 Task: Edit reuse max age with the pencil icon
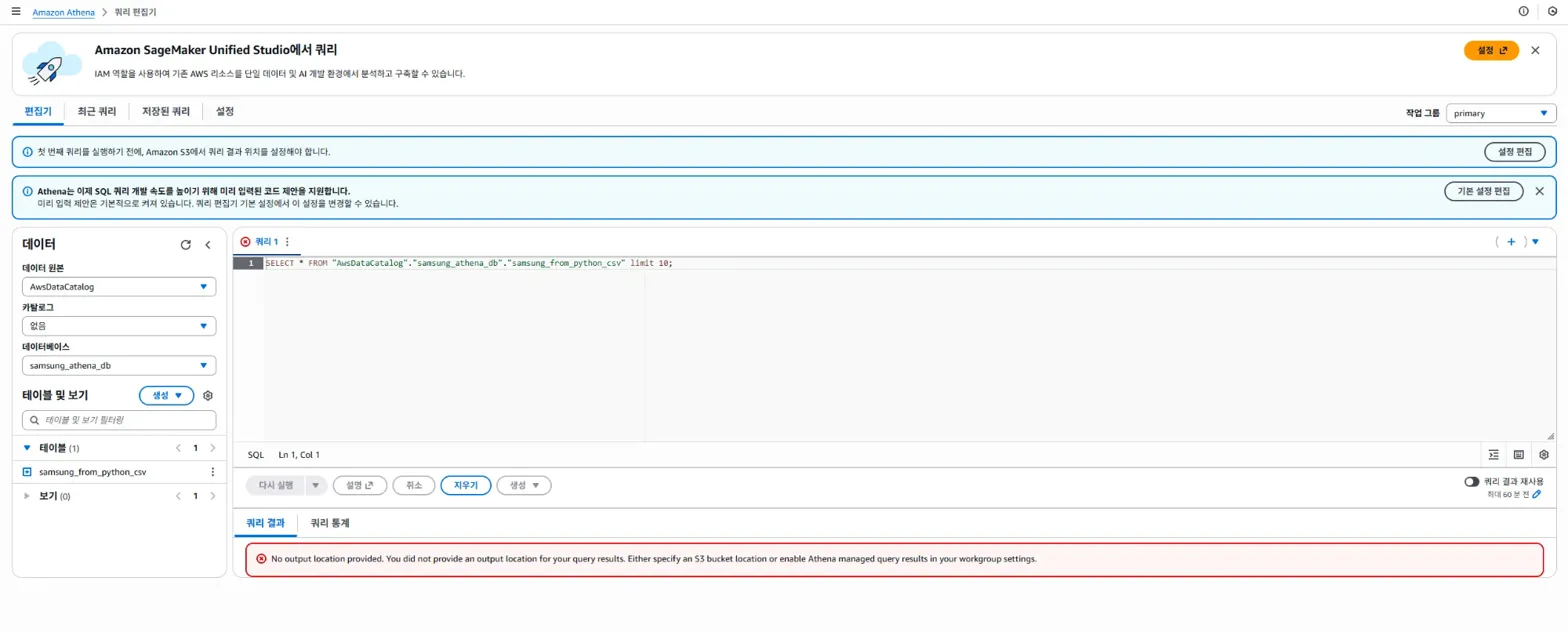(1537, 494)
